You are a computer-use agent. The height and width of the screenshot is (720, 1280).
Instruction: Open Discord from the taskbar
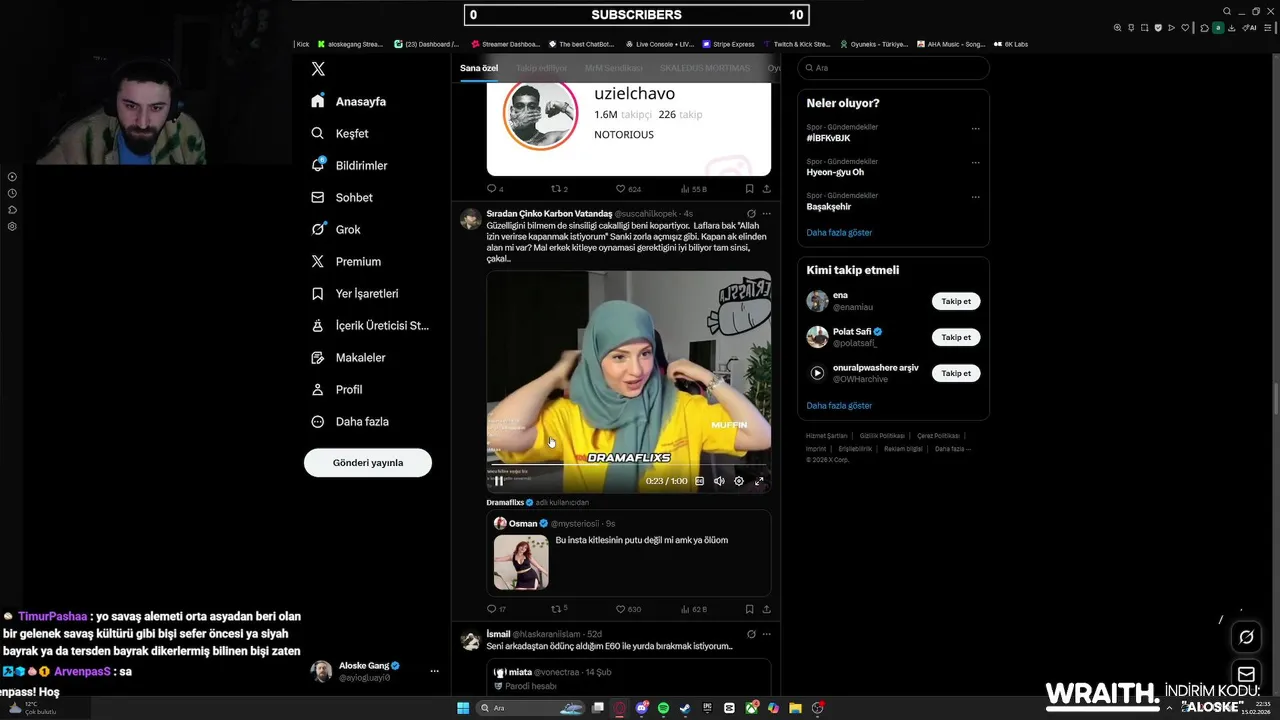point(642,708)
